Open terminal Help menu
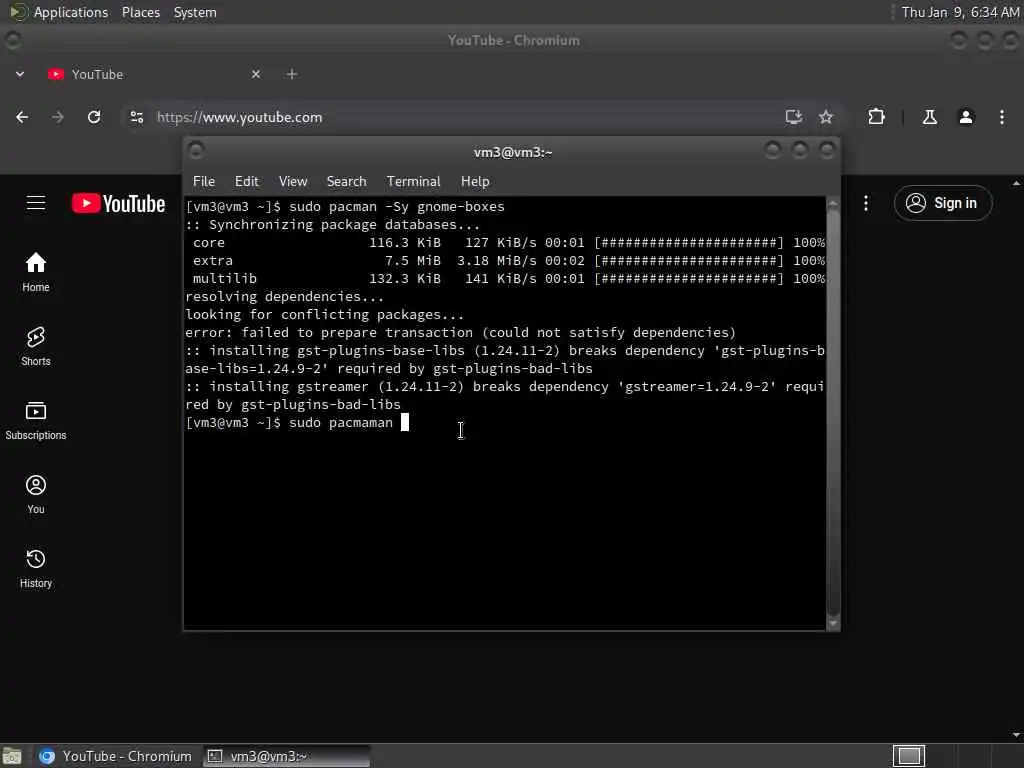The height and width of the screenshot is (768, 1024). coord(475,181)
